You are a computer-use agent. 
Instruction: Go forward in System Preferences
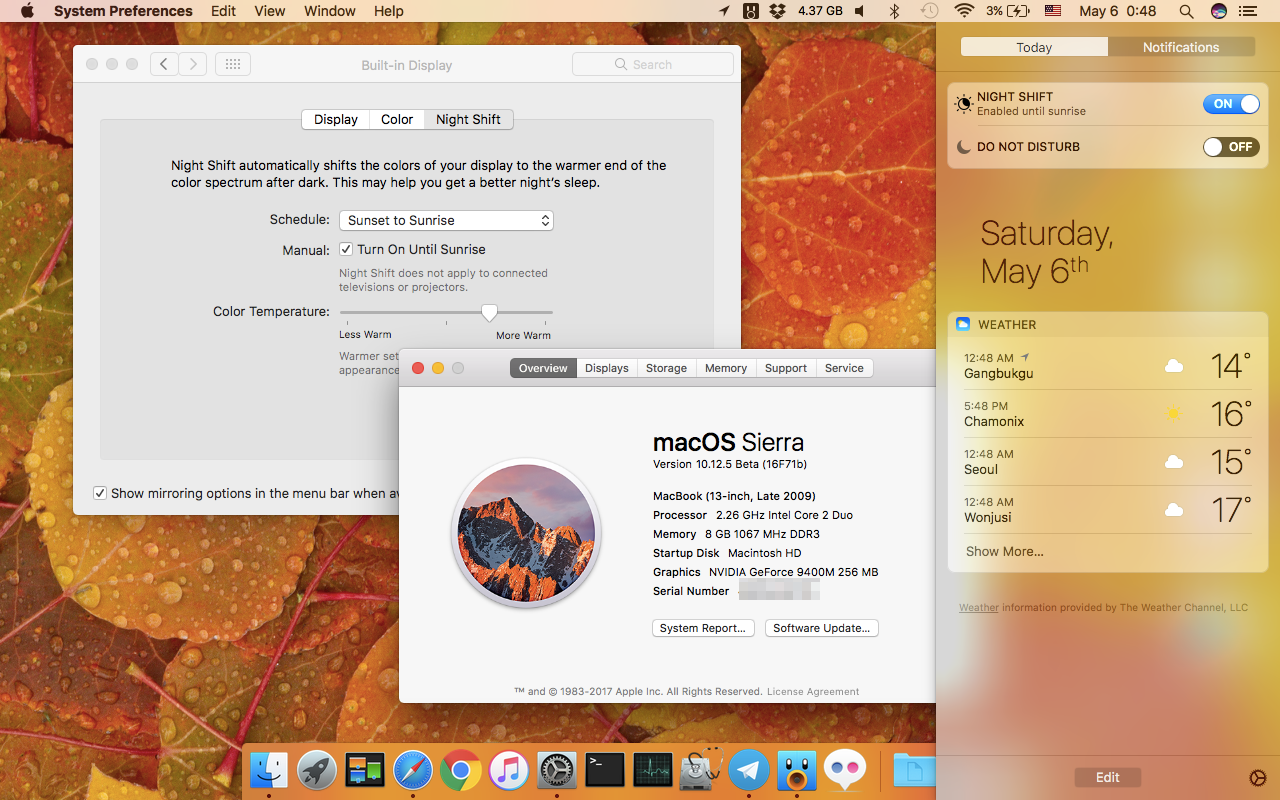tap(193, 64)
